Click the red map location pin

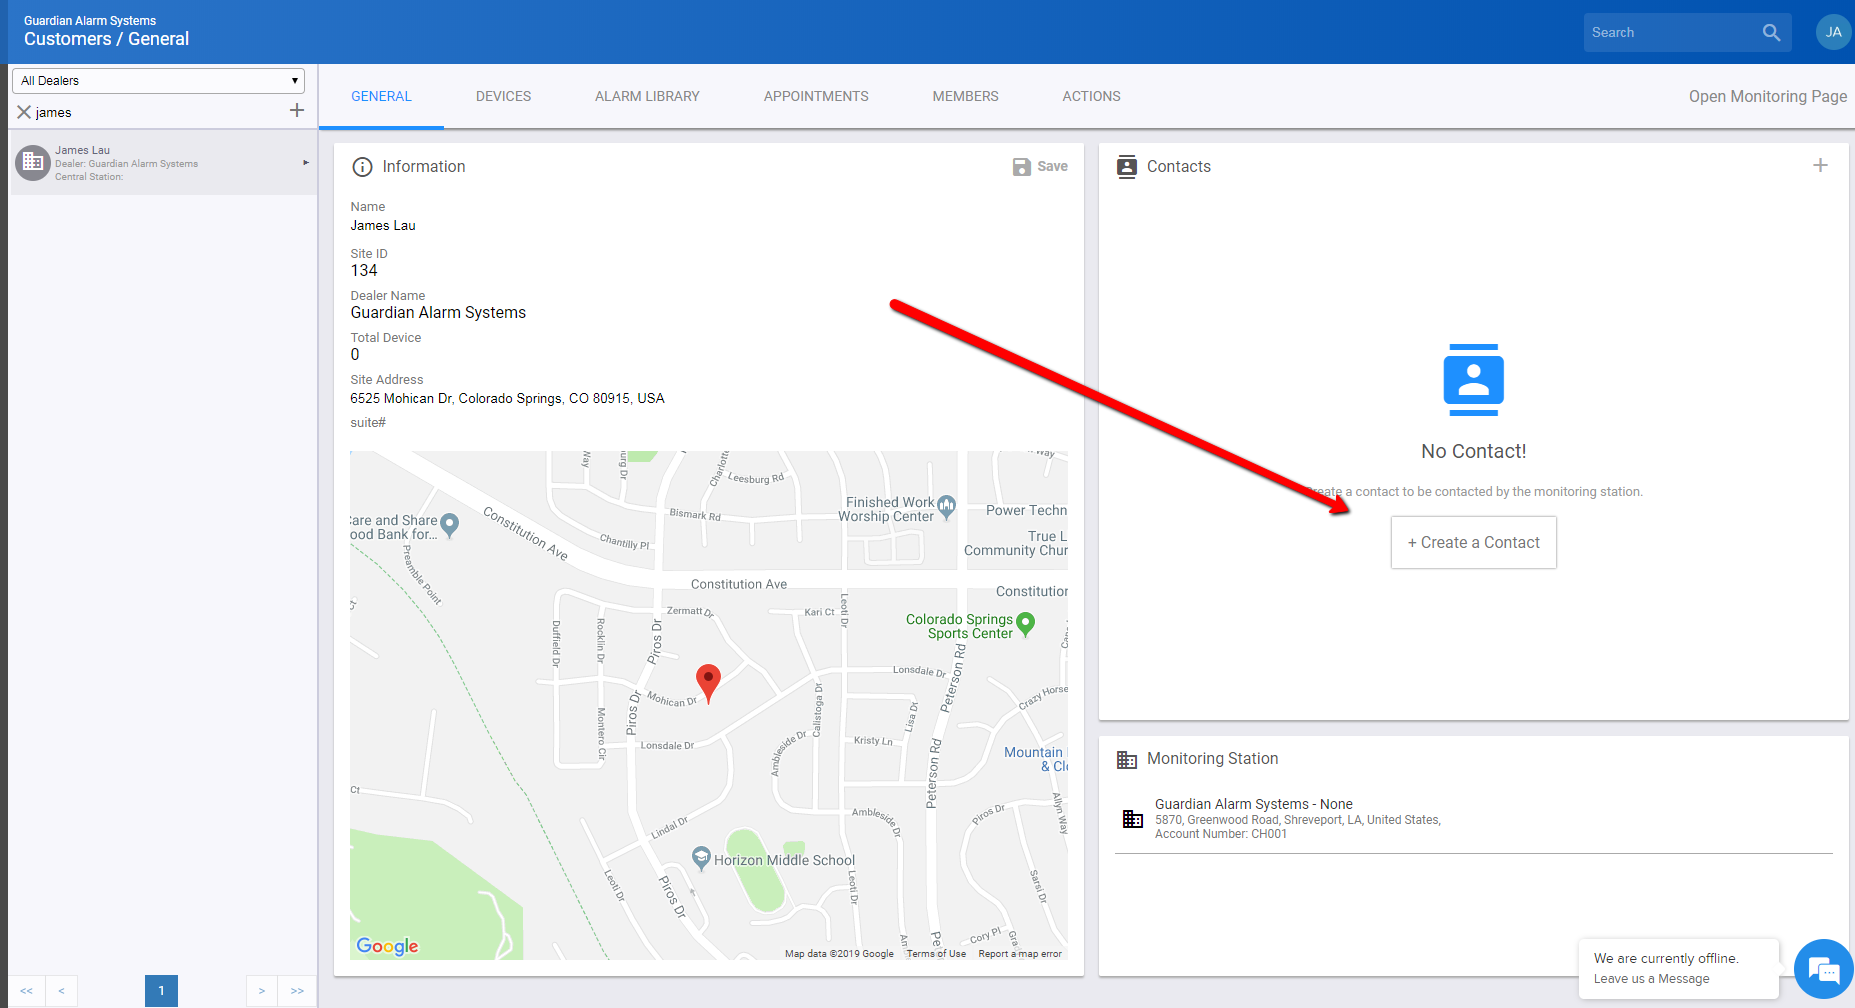(708, 684)
